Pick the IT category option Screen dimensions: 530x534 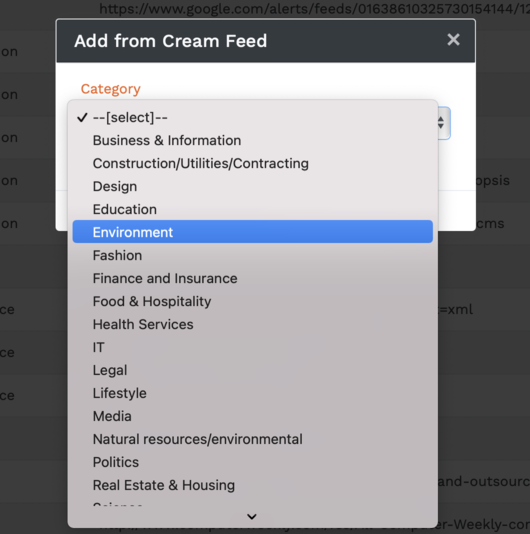(x=253, y=347)
